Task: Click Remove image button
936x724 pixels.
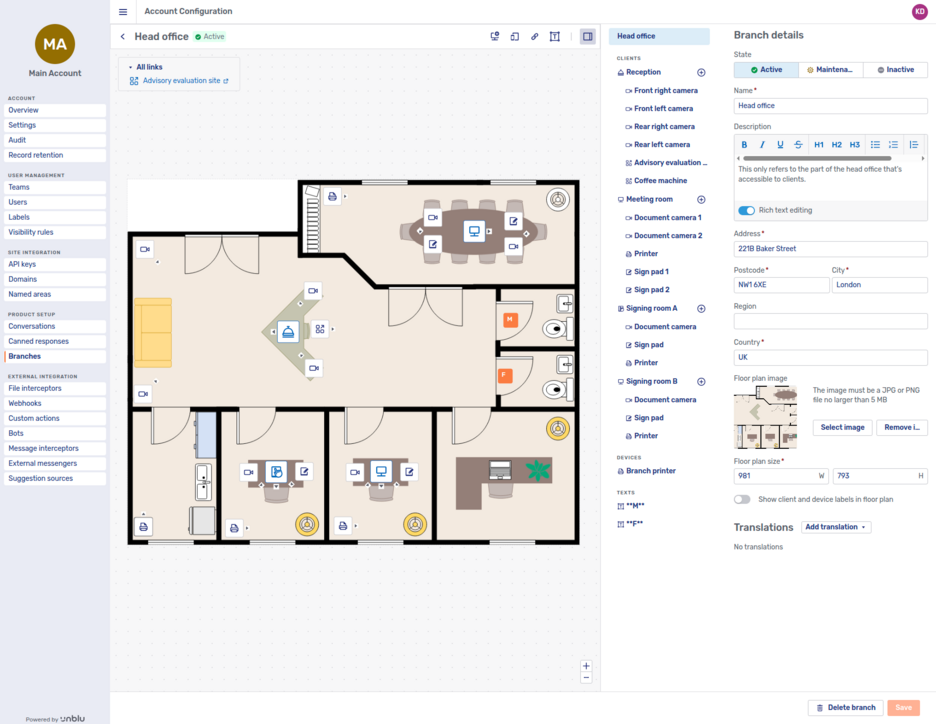Action: [901, 427]
